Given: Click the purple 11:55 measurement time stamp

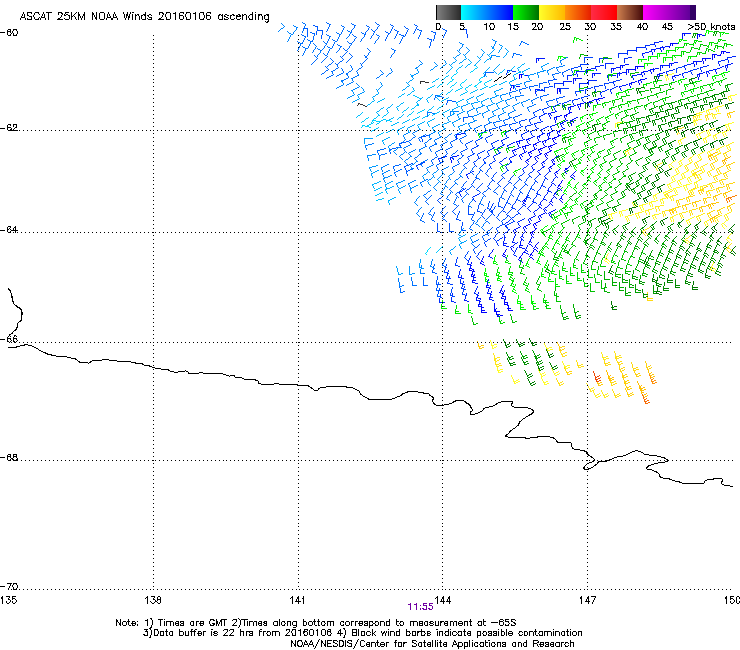Looking at the screenshot, I should pyautogui.click(x=420, y=607).
